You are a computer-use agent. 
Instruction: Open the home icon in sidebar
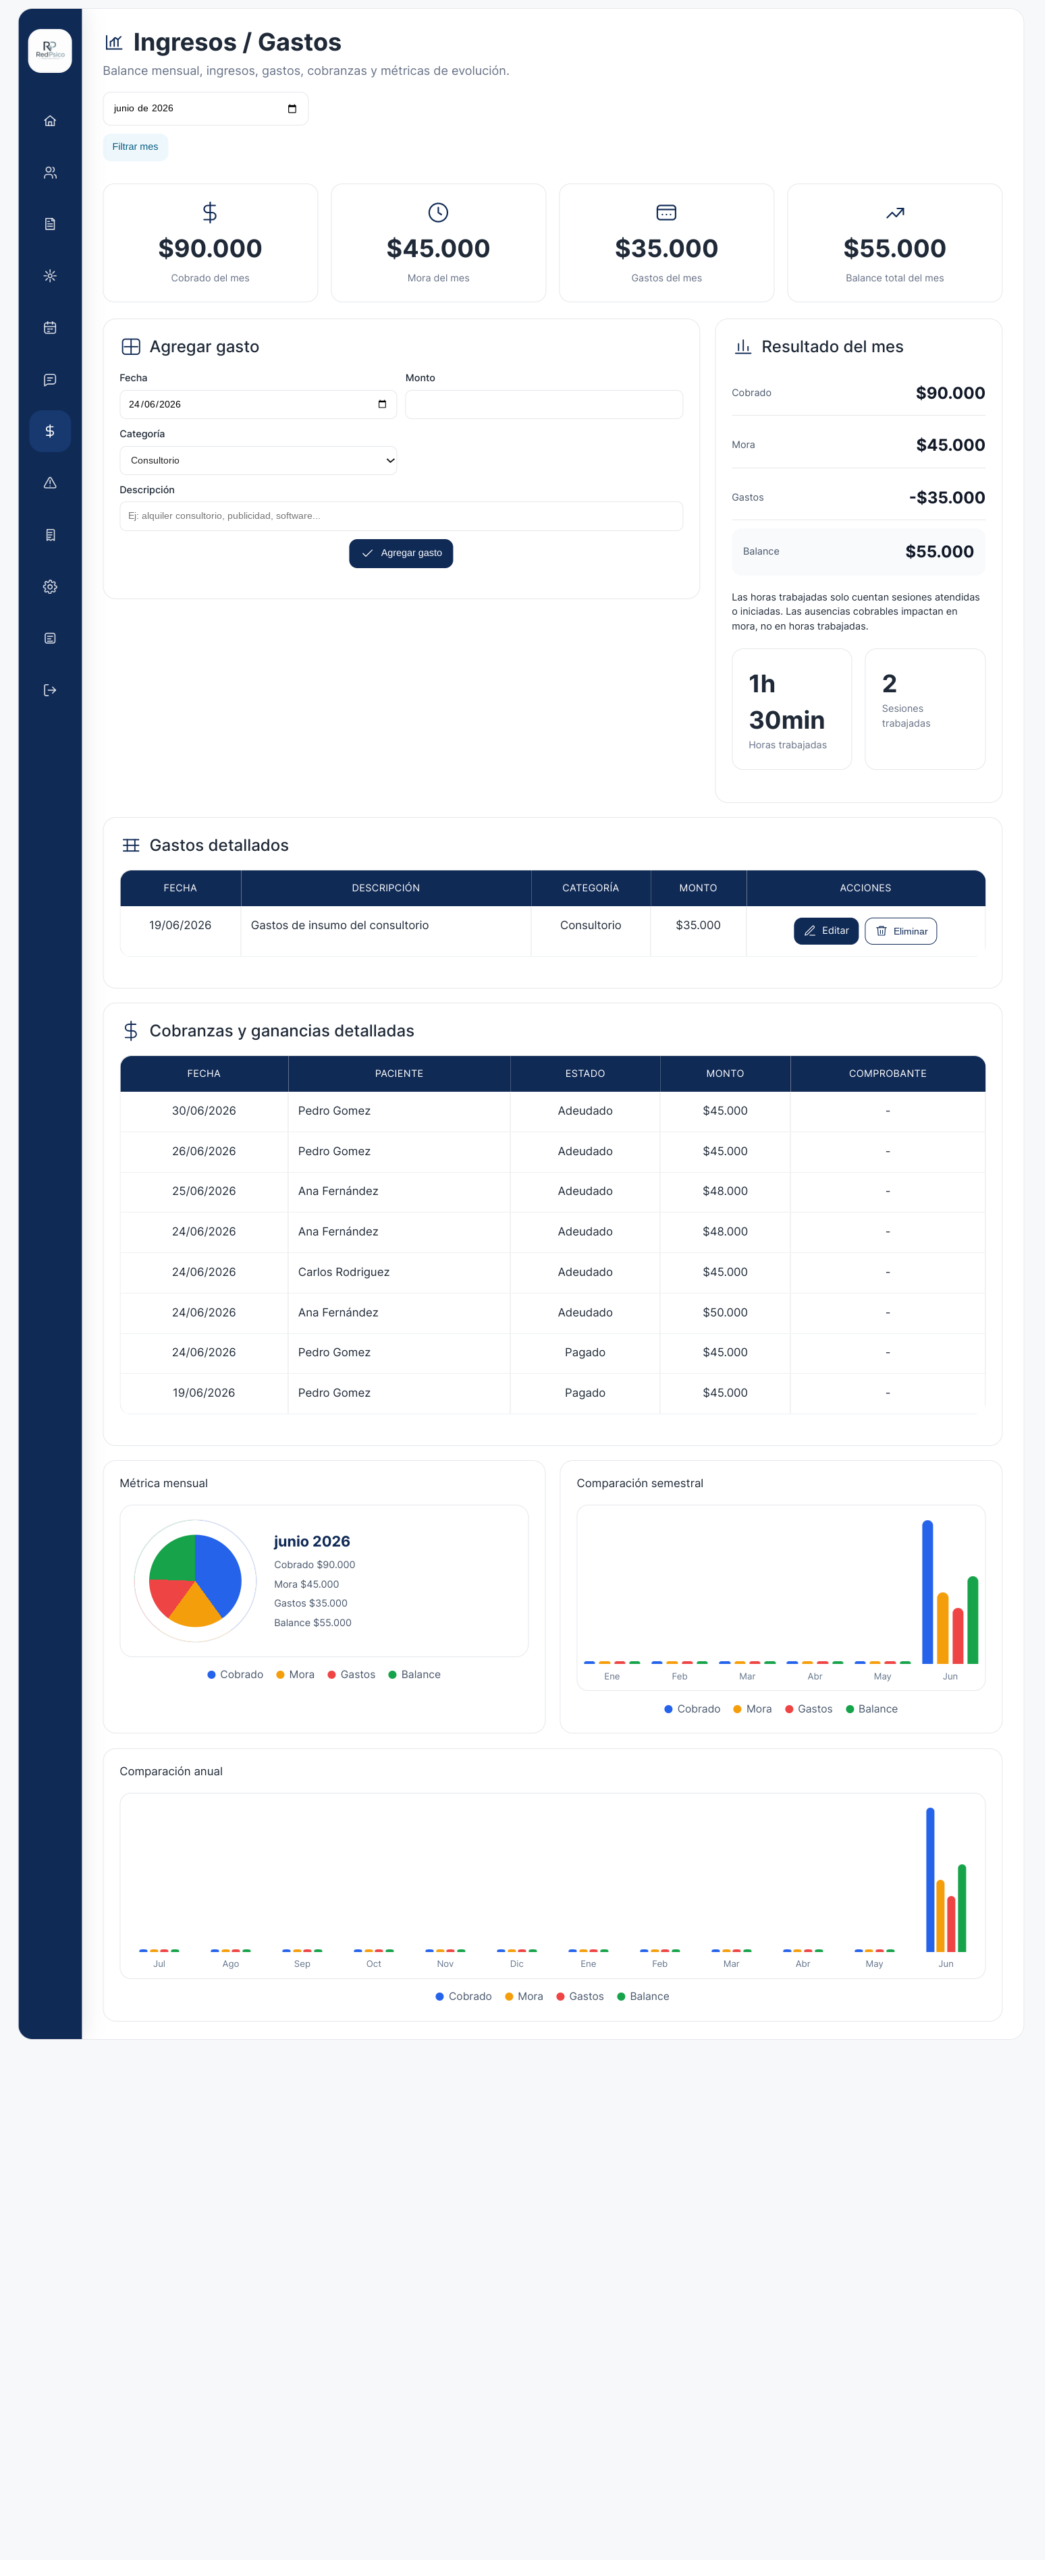tap(50, 121)
